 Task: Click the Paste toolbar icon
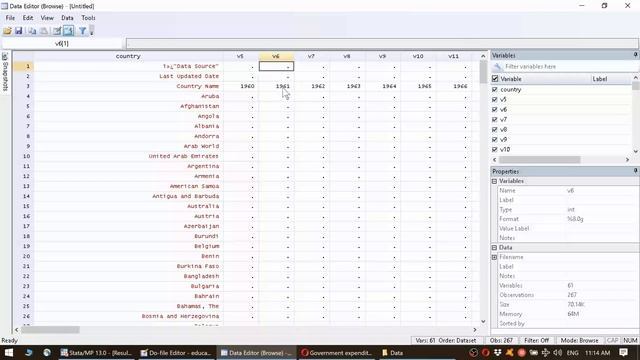[x=44, y=31]
